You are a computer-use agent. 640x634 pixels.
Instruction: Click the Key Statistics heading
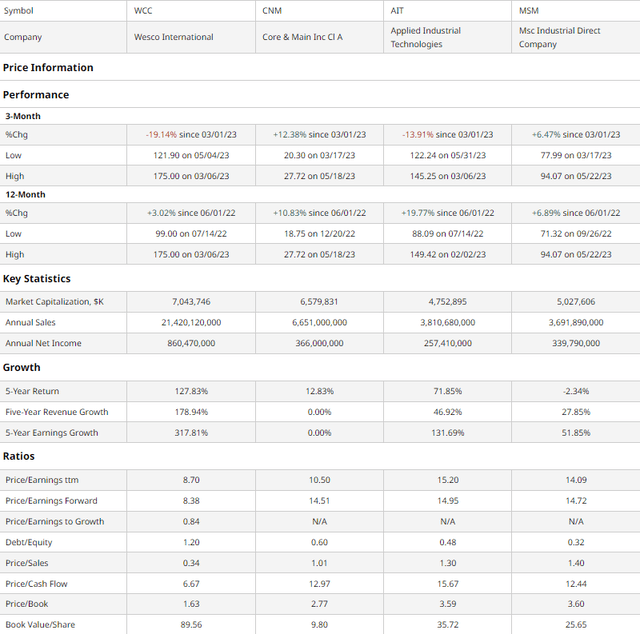pos(37,278)
